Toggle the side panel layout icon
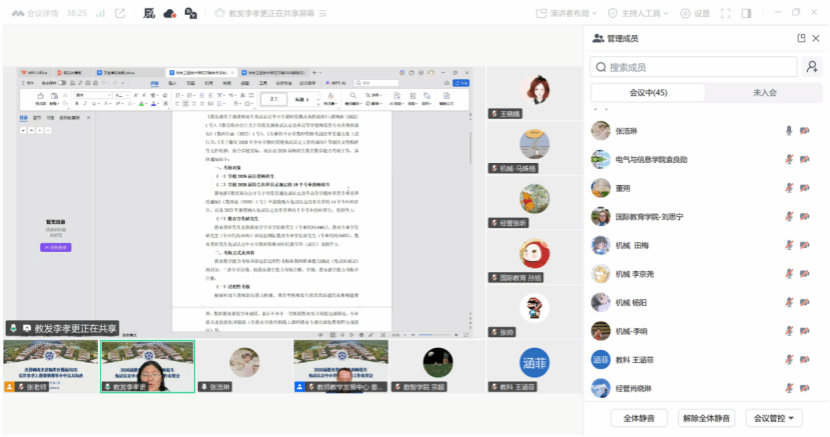The width and height of the screenshot is (830, 437). (x=746, y=13)
